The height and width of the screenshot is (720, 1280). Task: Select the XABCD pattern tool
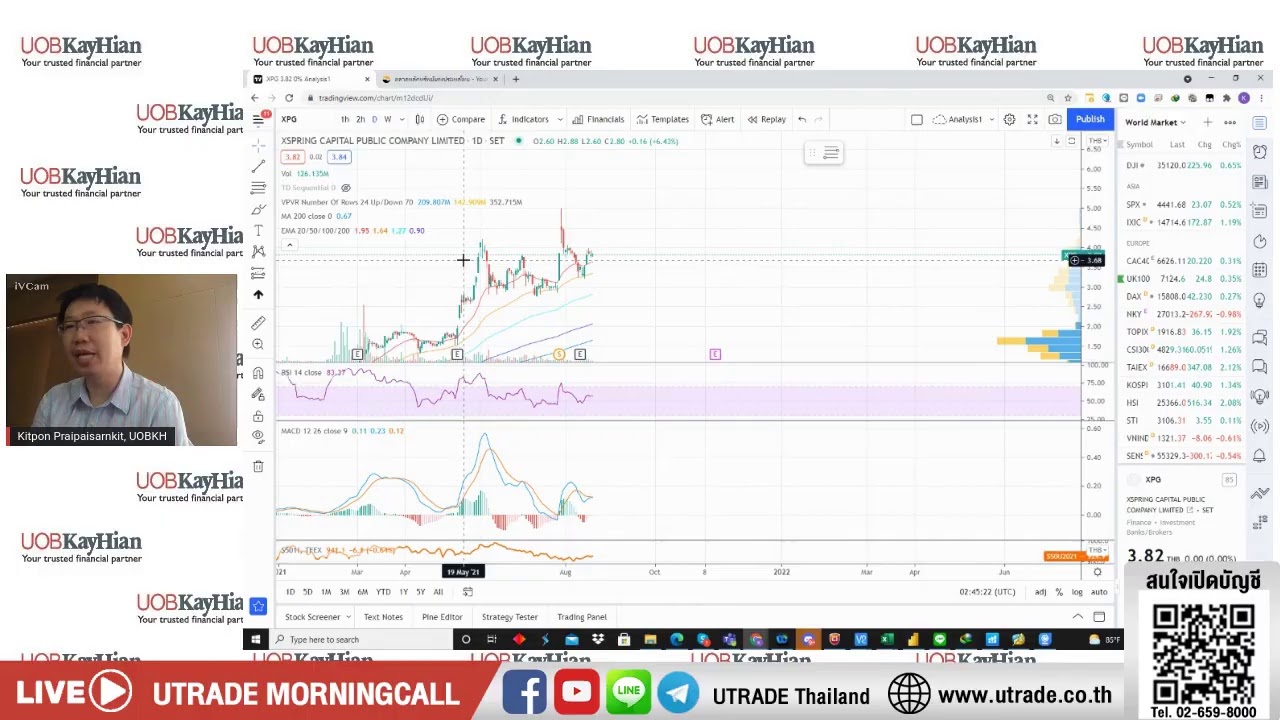pyautogui.click(x=258, y=251)
